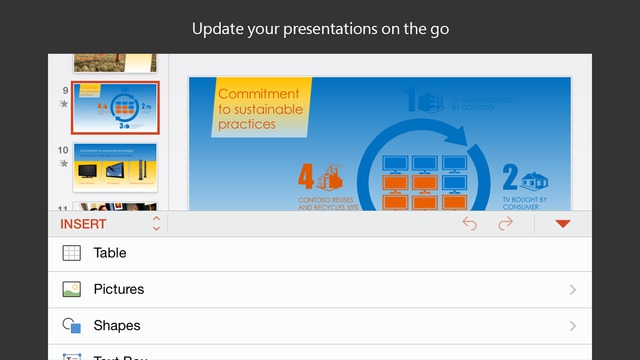This screenshot has width=640, height=360.
Task: Tap the circular arrow graphic on slide
Action: coord(423,164)
